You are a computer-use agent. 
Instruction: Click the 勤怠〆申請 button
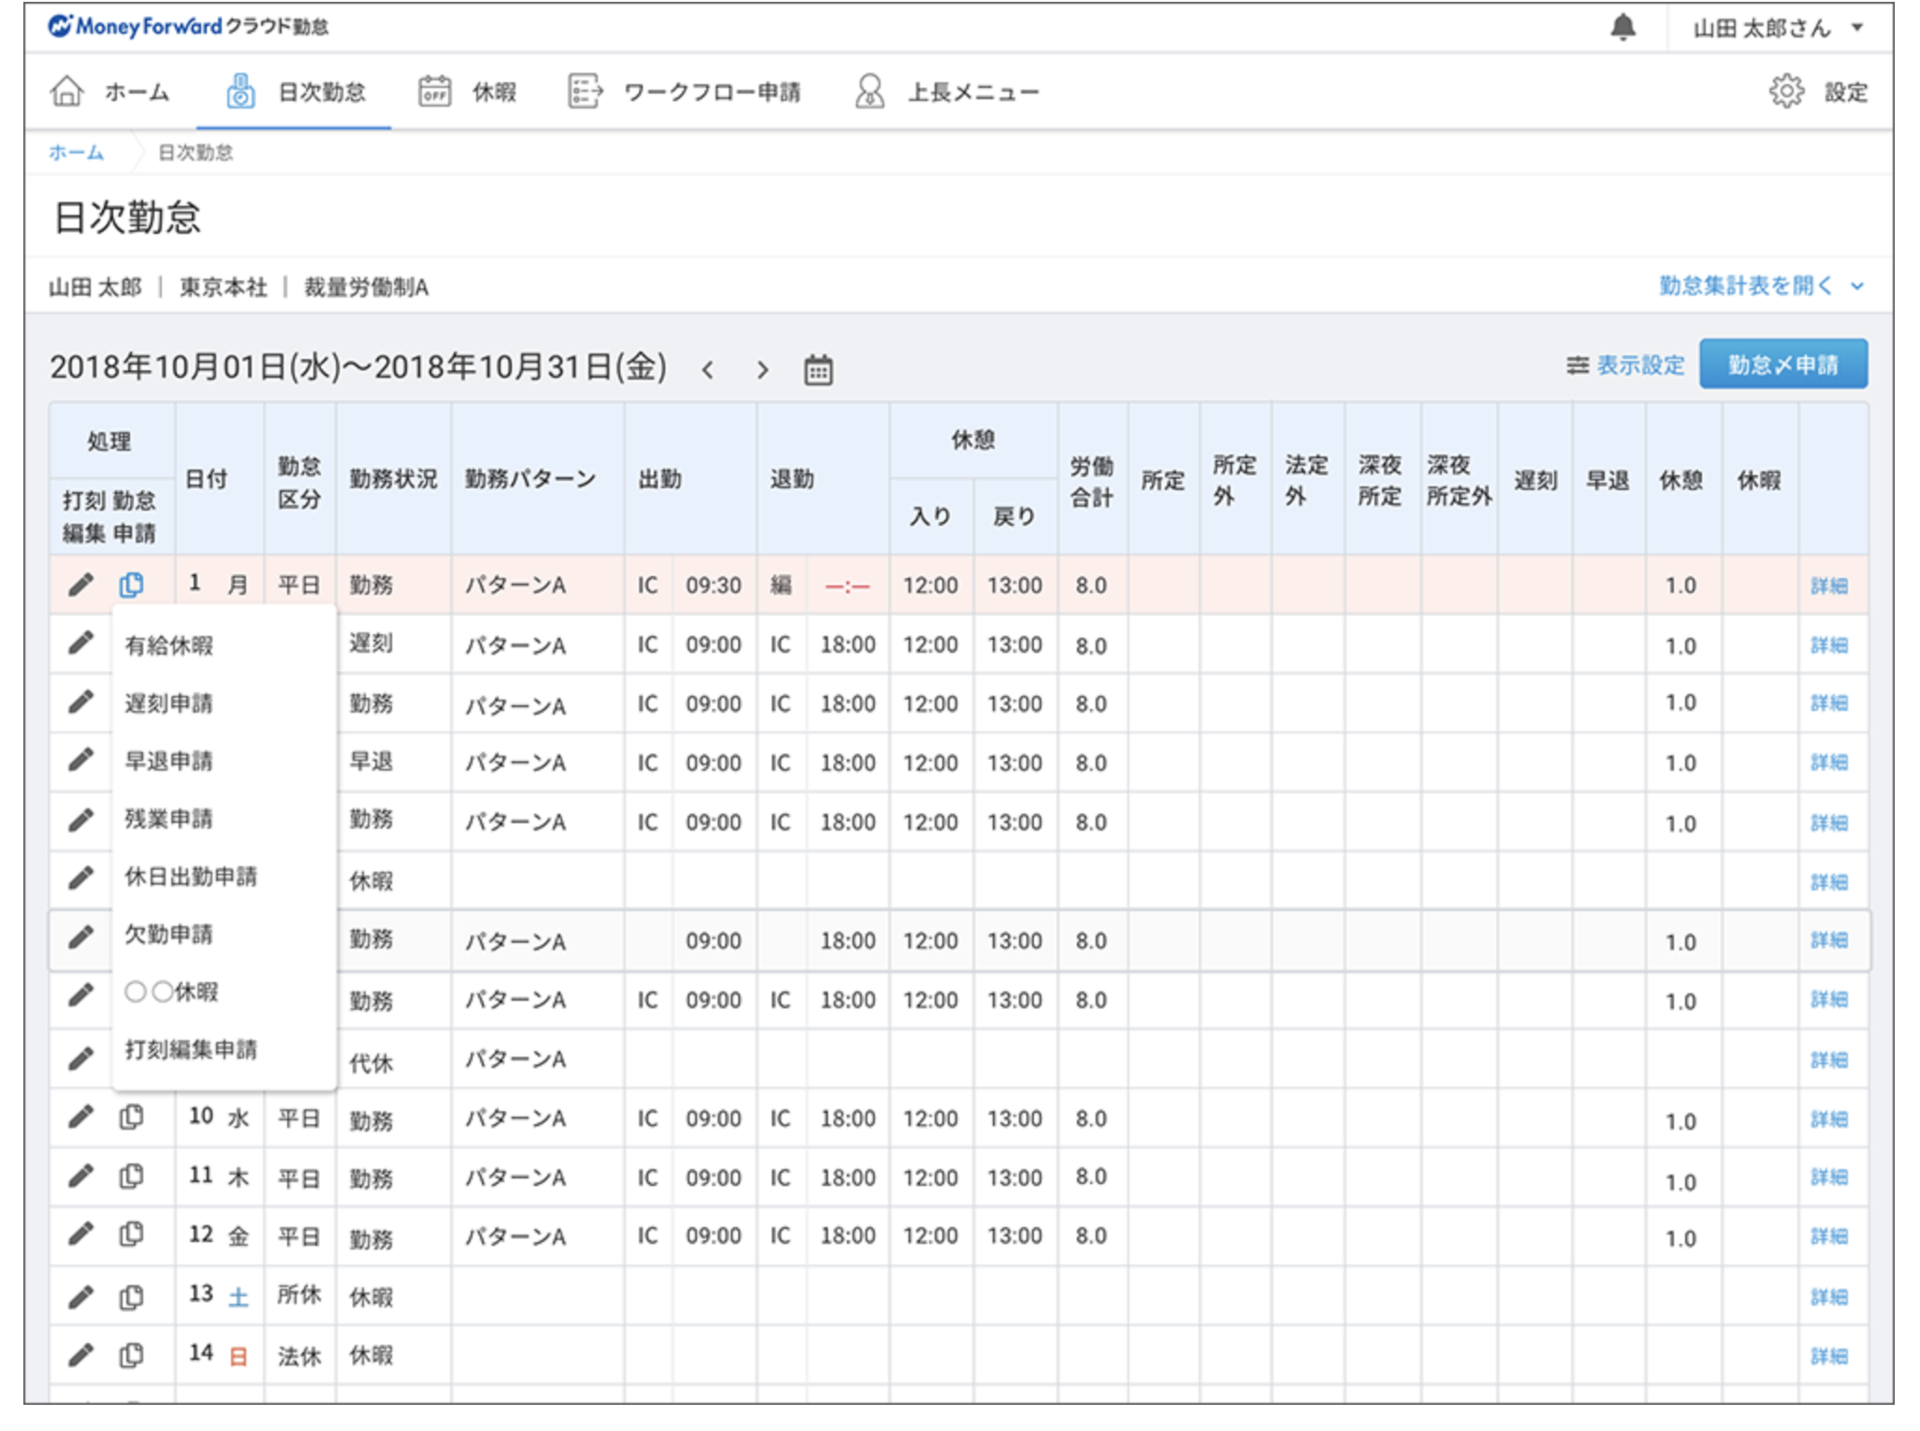tap(1783, 364)
